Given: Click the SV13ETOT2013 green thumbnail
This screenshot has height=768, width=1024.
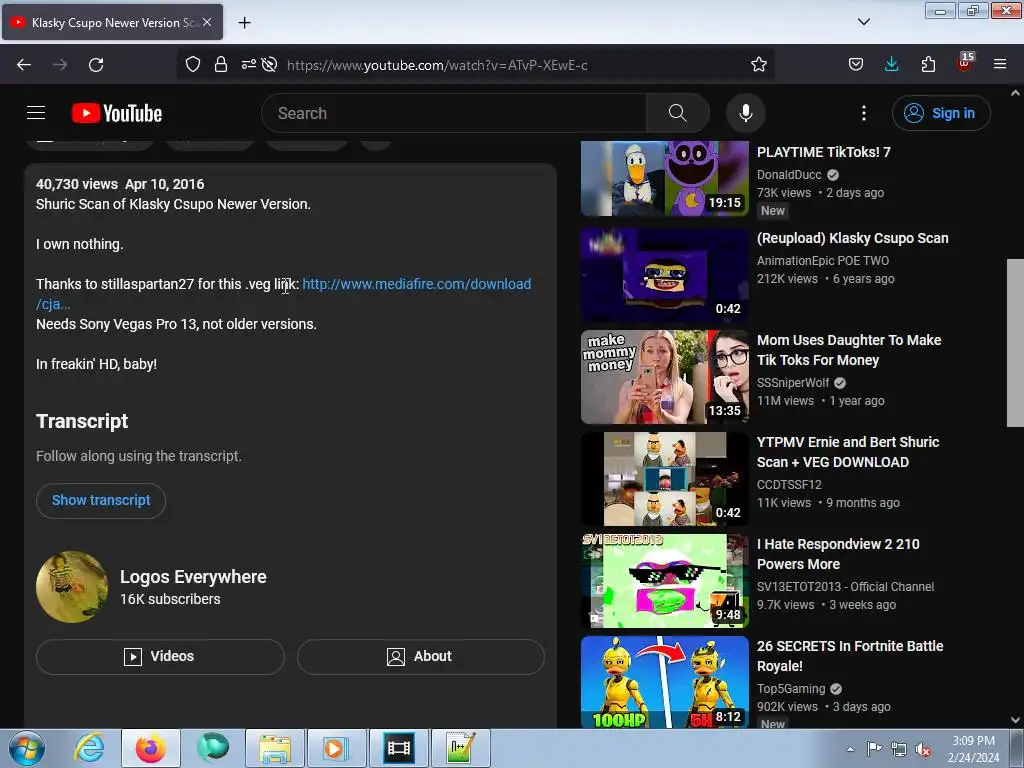Looking at the screenshot, I should point(665,581).
